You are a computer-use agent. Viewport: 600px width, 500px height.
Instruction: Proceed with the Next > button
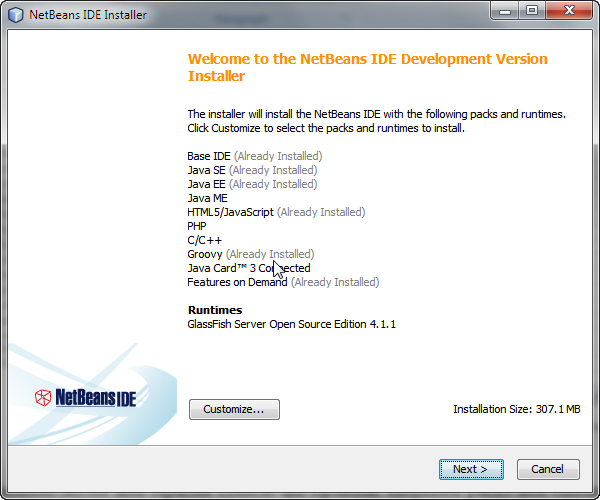click(471, 469)
